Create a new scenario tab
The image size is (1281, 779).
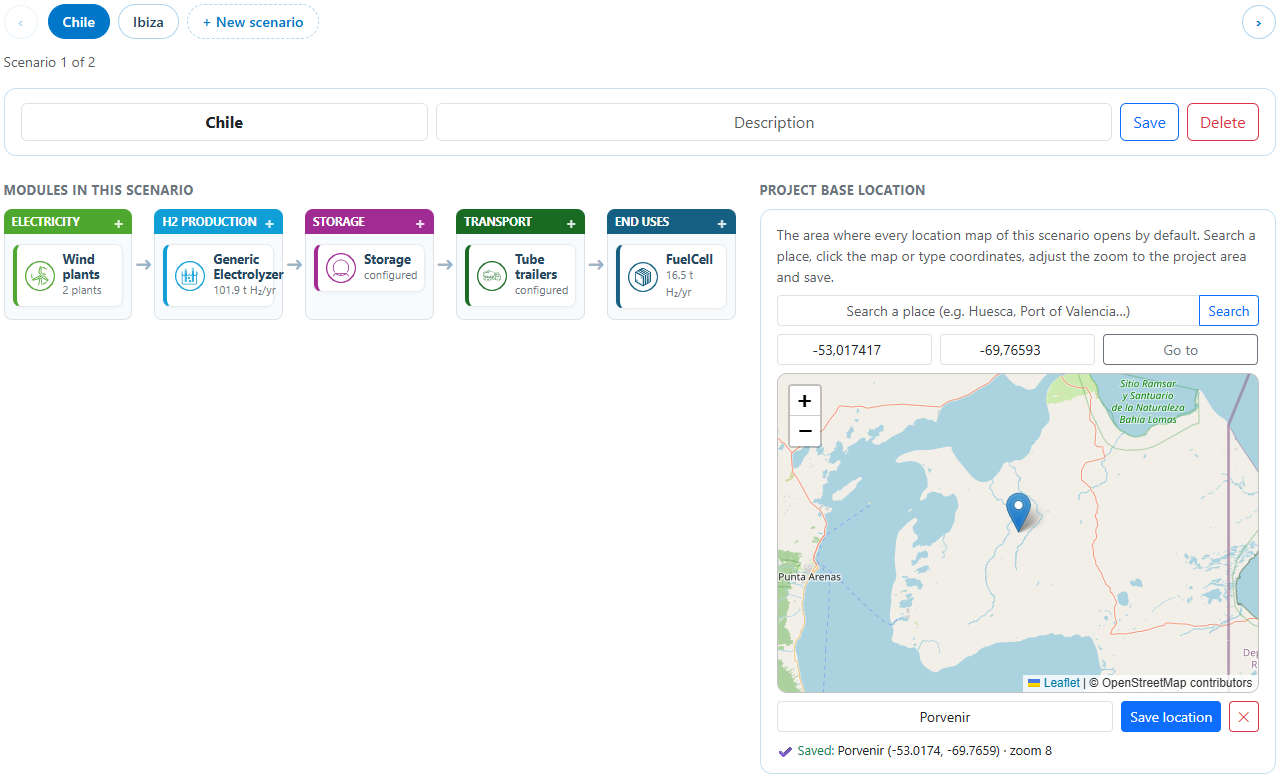point(253,22)
